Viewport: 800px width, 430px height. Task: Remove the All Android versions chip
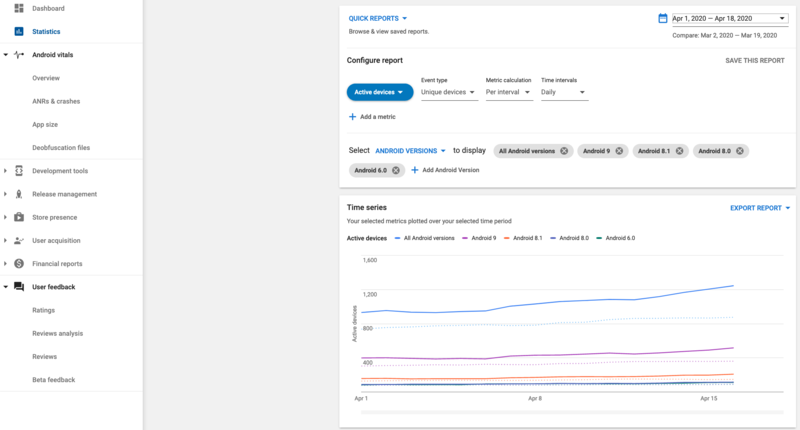564,151
